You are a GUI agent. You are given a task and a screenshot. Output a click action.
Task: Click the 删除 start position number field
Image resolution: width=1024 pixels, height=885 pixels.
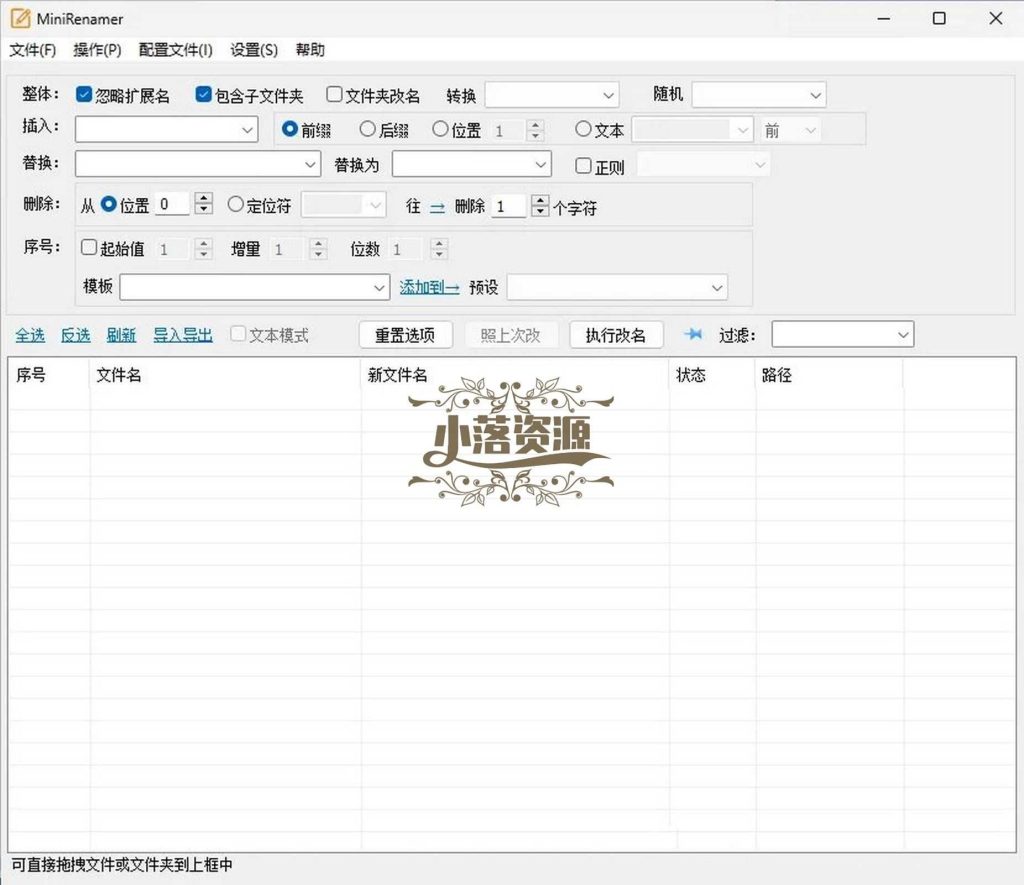pos(173,204)
